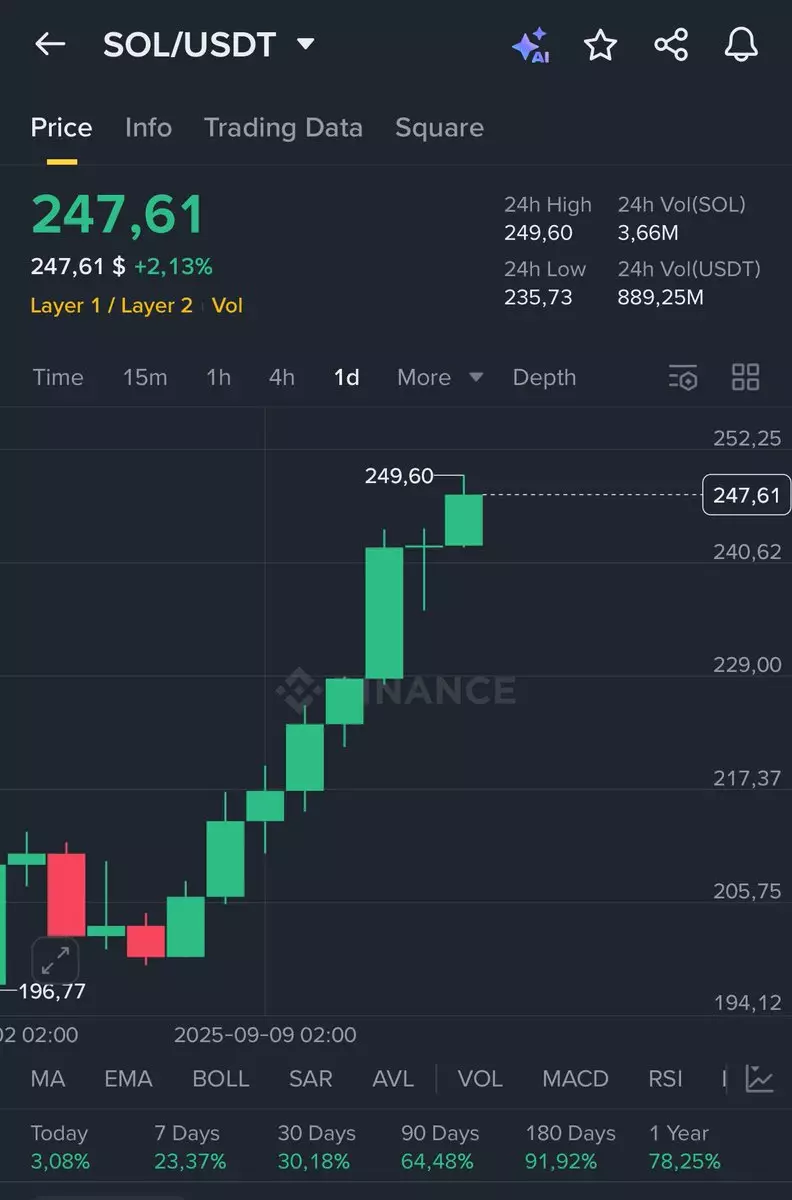Expand the More timeframes dropdown

point(440,377)
